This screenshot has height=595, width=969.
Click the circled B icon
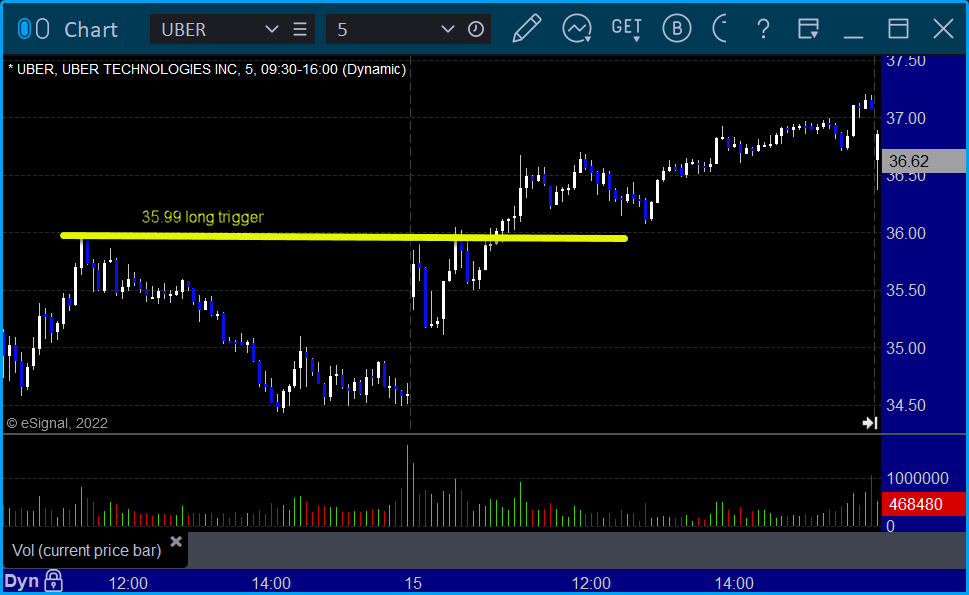pyautogui.click(x=677, y=28)
